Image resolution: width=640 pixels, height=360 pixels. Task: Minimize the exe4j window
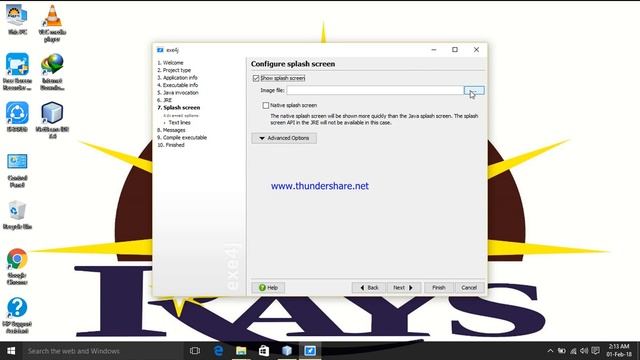(434, 50)
